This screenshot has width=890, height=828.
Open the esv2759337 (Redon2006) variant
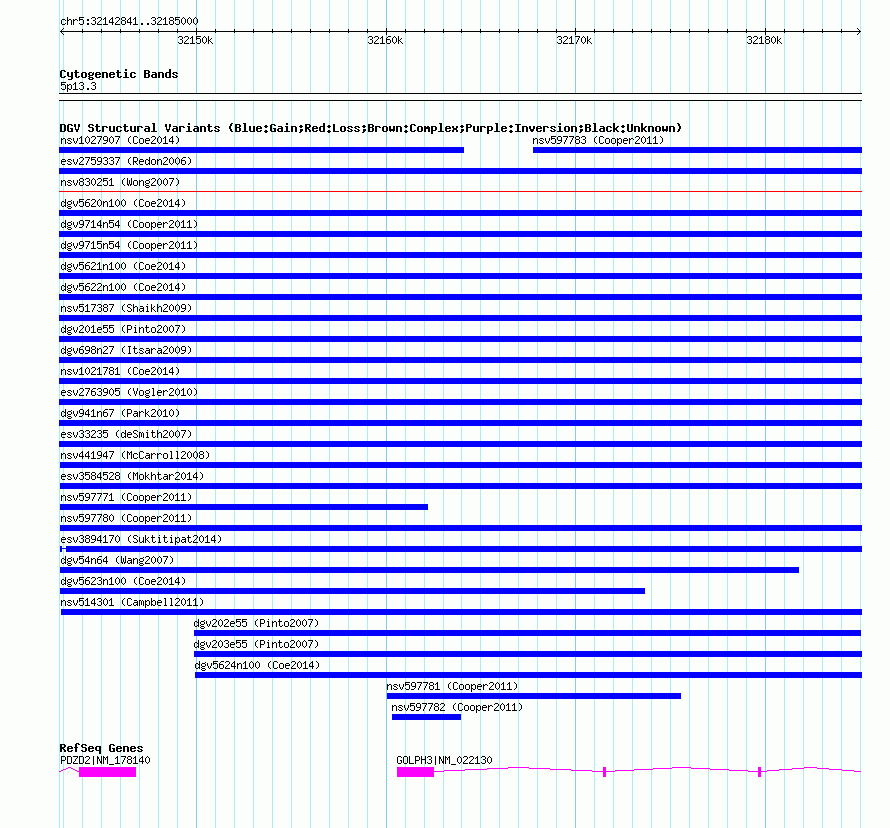[126, 161]
